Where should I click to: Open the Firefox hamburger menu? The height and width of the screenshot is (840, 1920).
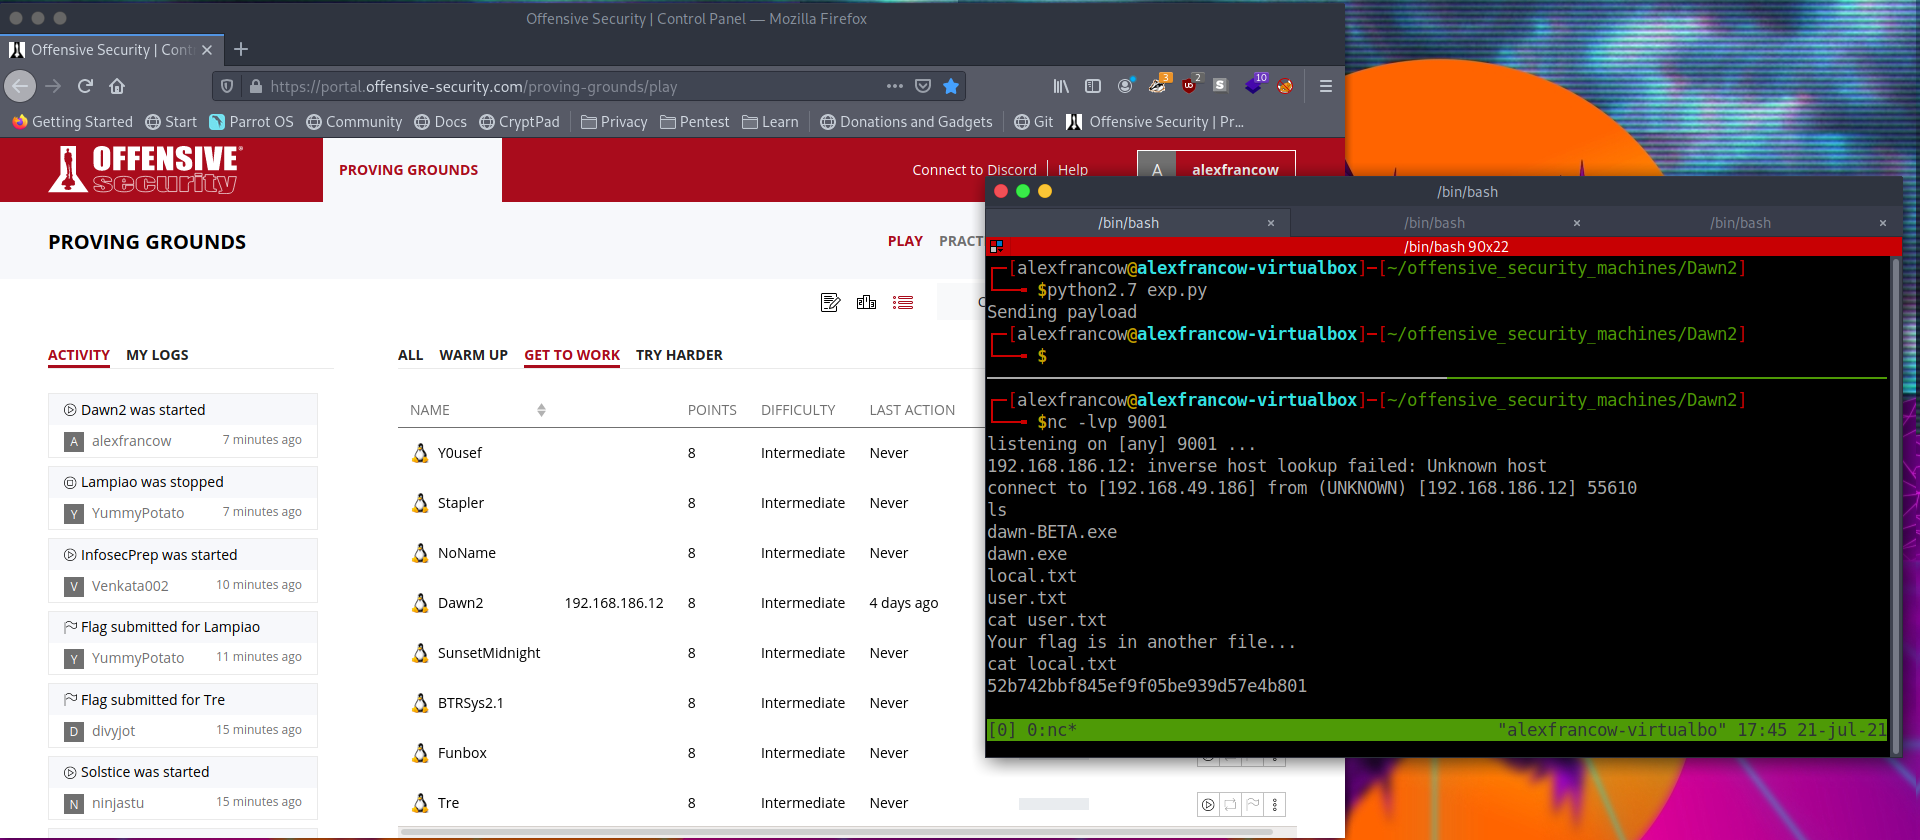click(x=1326, y=86)
